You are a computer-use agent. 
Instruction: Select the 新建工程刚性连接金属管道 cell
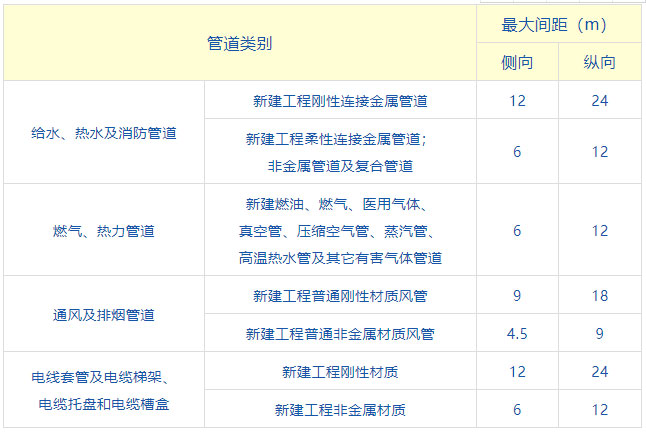click(x=340, y=101)
